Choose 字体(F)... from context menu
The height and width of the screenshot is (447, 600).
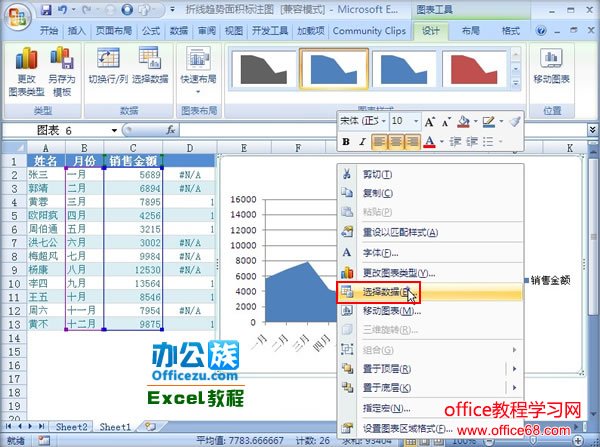pos(430,253)
